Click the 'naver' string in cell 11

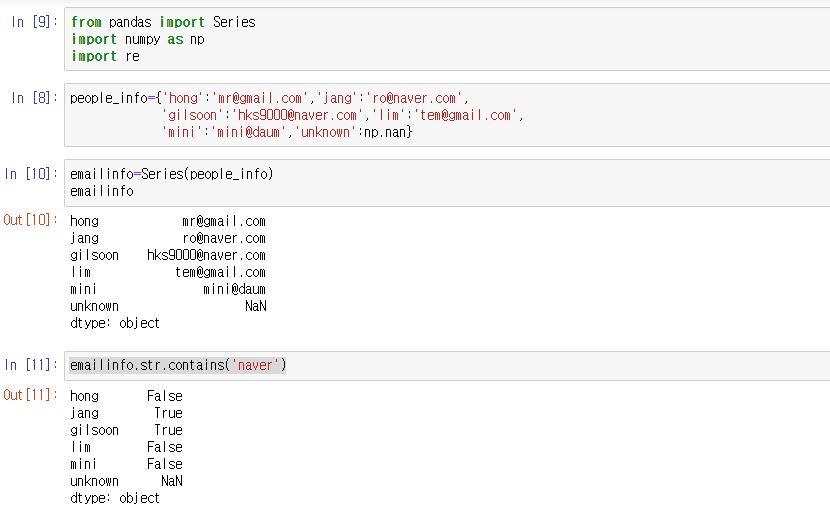coord(255,365)
